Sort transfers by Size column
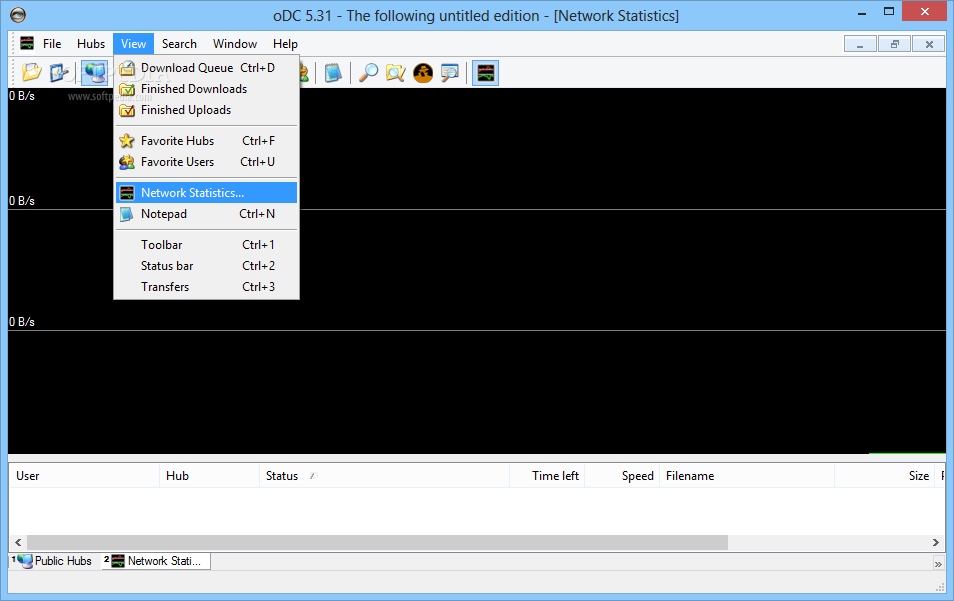Image resolution: width=954 pixels, height=601 pixels. pos(886,476)
